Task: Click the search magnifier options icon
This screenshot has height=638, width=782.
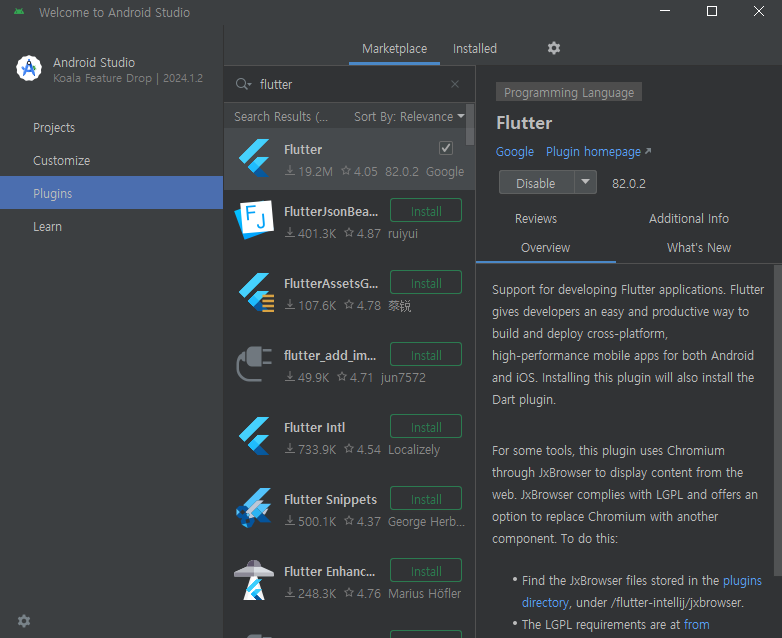Action: click(243, 84)
